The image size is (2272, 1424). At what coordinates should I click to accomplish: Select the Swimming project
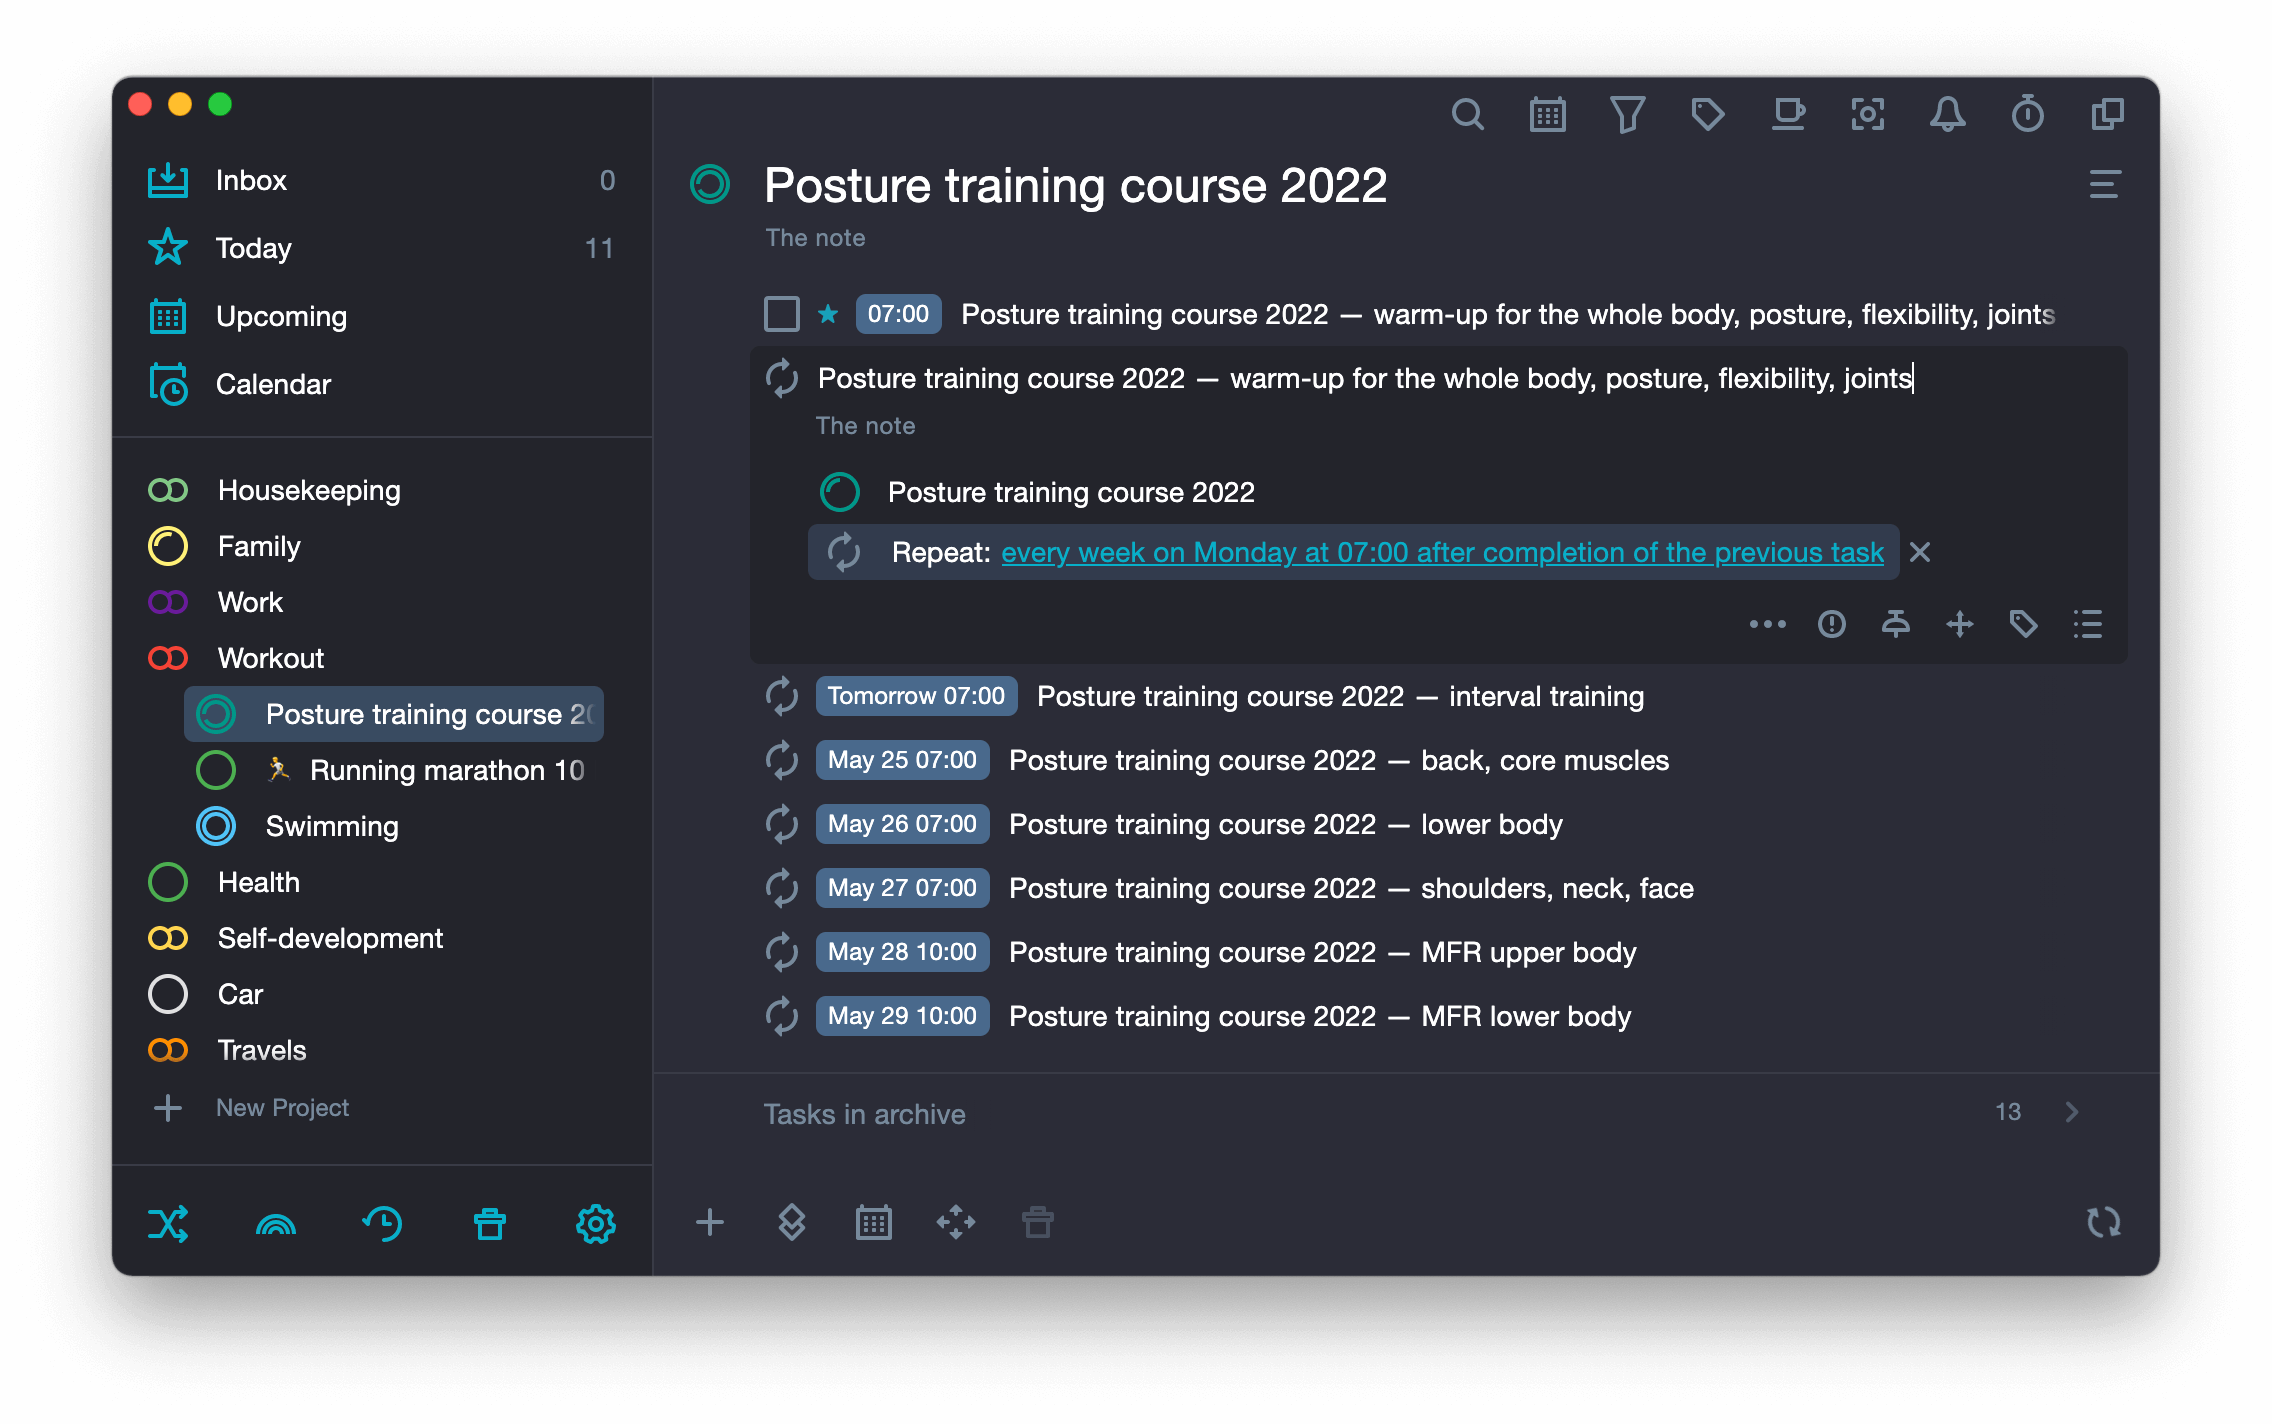(332, 826)
